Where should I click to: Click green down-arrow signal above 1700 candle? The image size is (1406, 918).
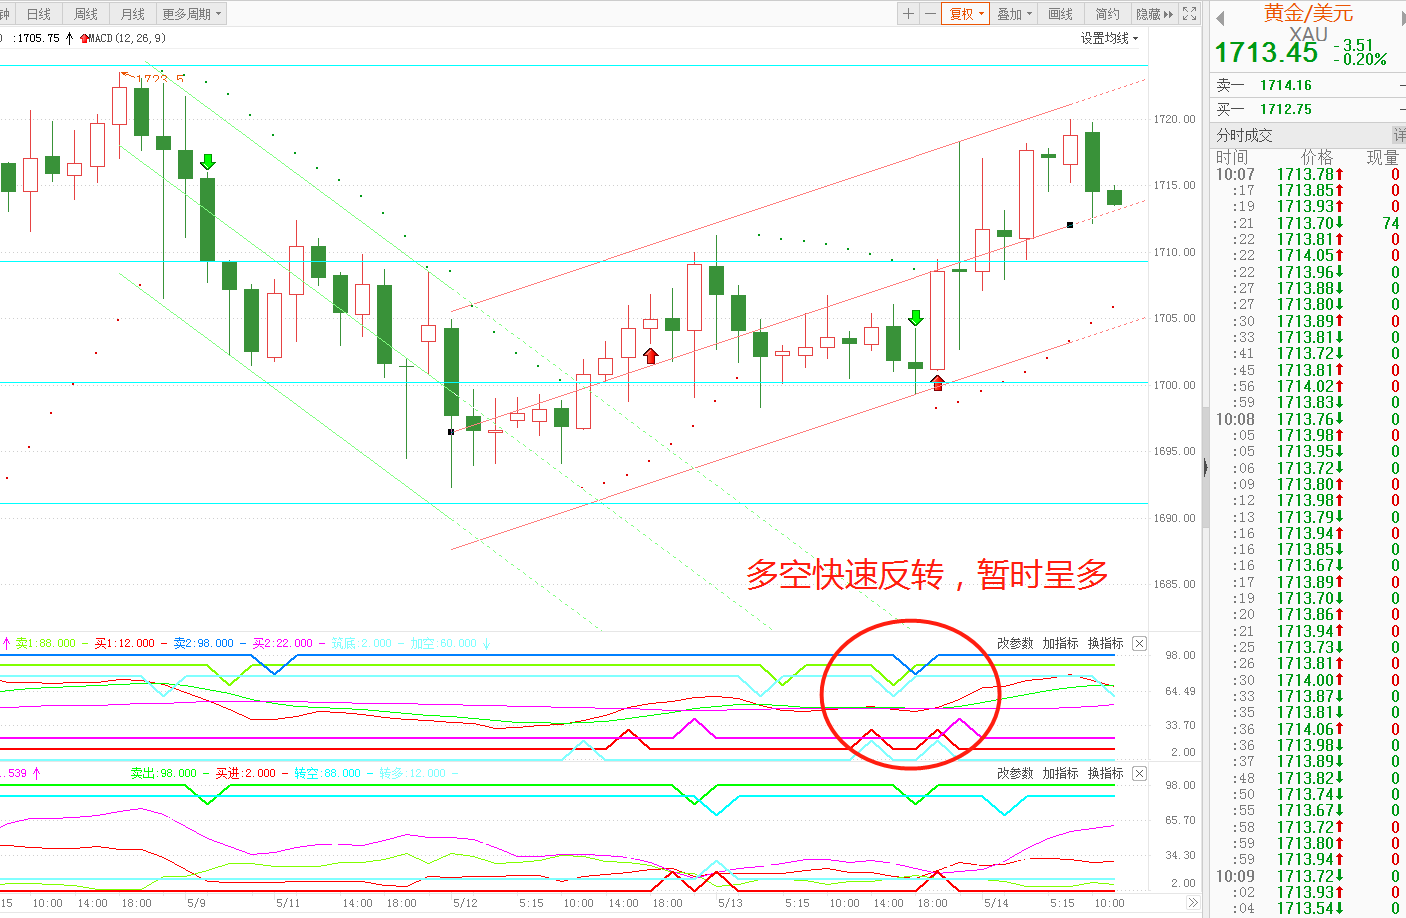(915, 318)
